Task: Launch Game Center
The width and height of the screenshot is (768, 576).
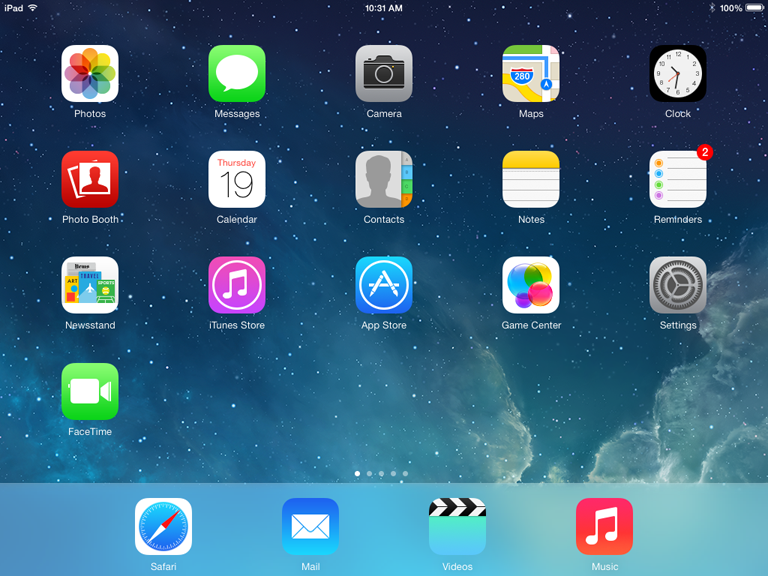Action: [x=531, y=285]
